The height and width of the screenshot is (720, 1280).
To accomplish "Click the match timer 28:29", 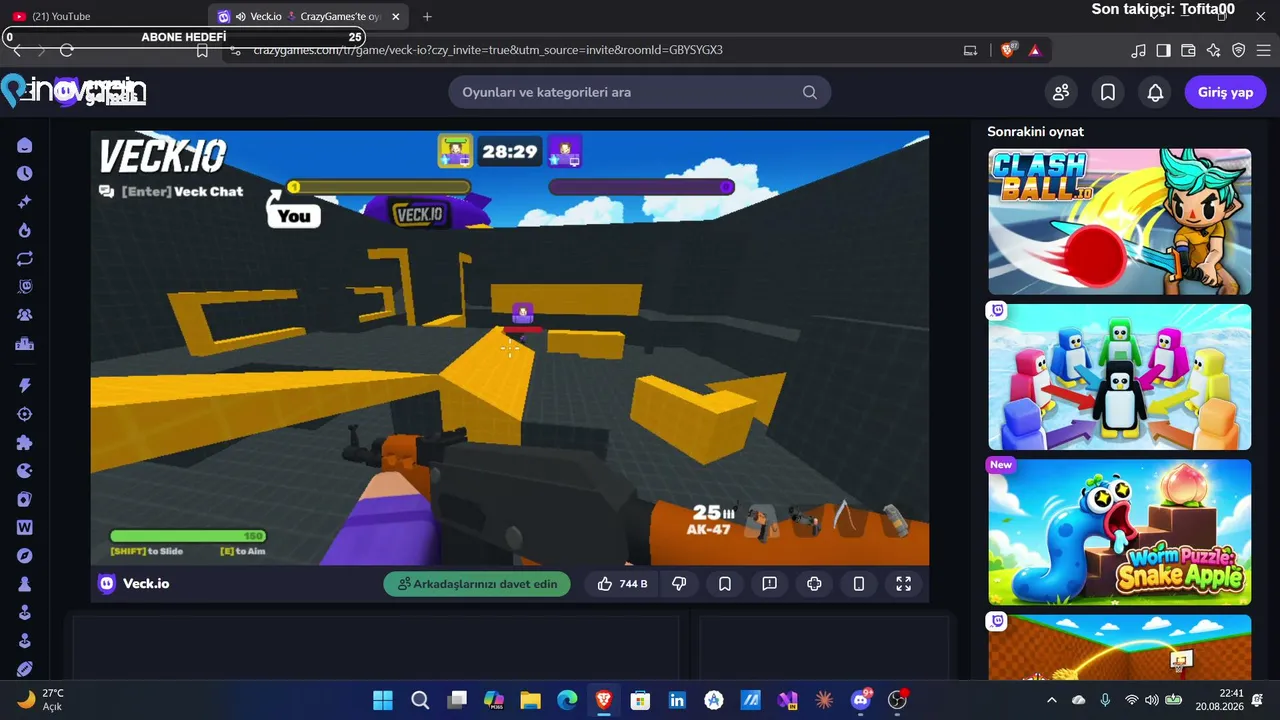I will point(510,152).
